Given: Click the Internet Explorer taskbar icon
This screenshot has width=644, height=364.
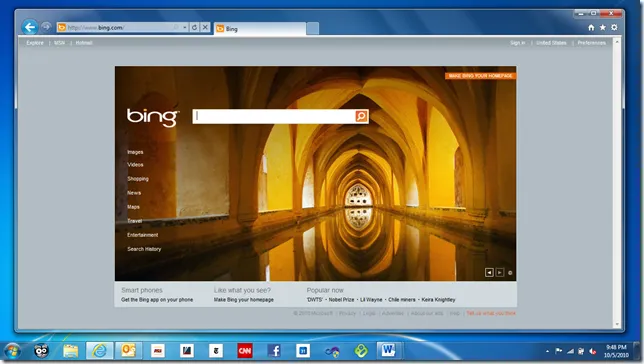Looking at the screenshot, I should pos(99,351).
